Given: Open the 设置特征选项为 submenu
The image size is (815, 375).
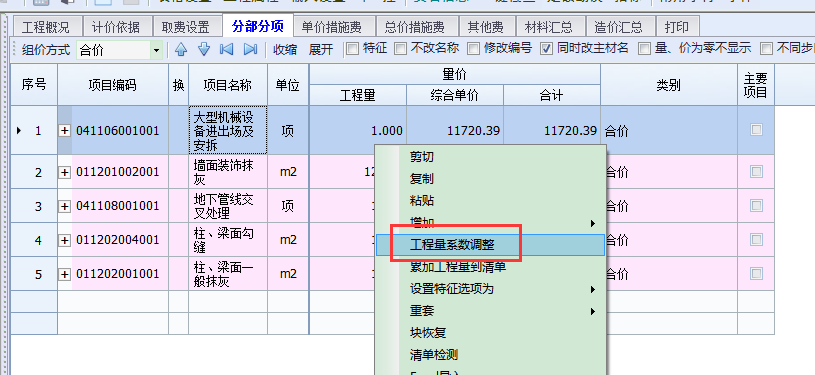Looking at the screenshot, I should 490,289.
